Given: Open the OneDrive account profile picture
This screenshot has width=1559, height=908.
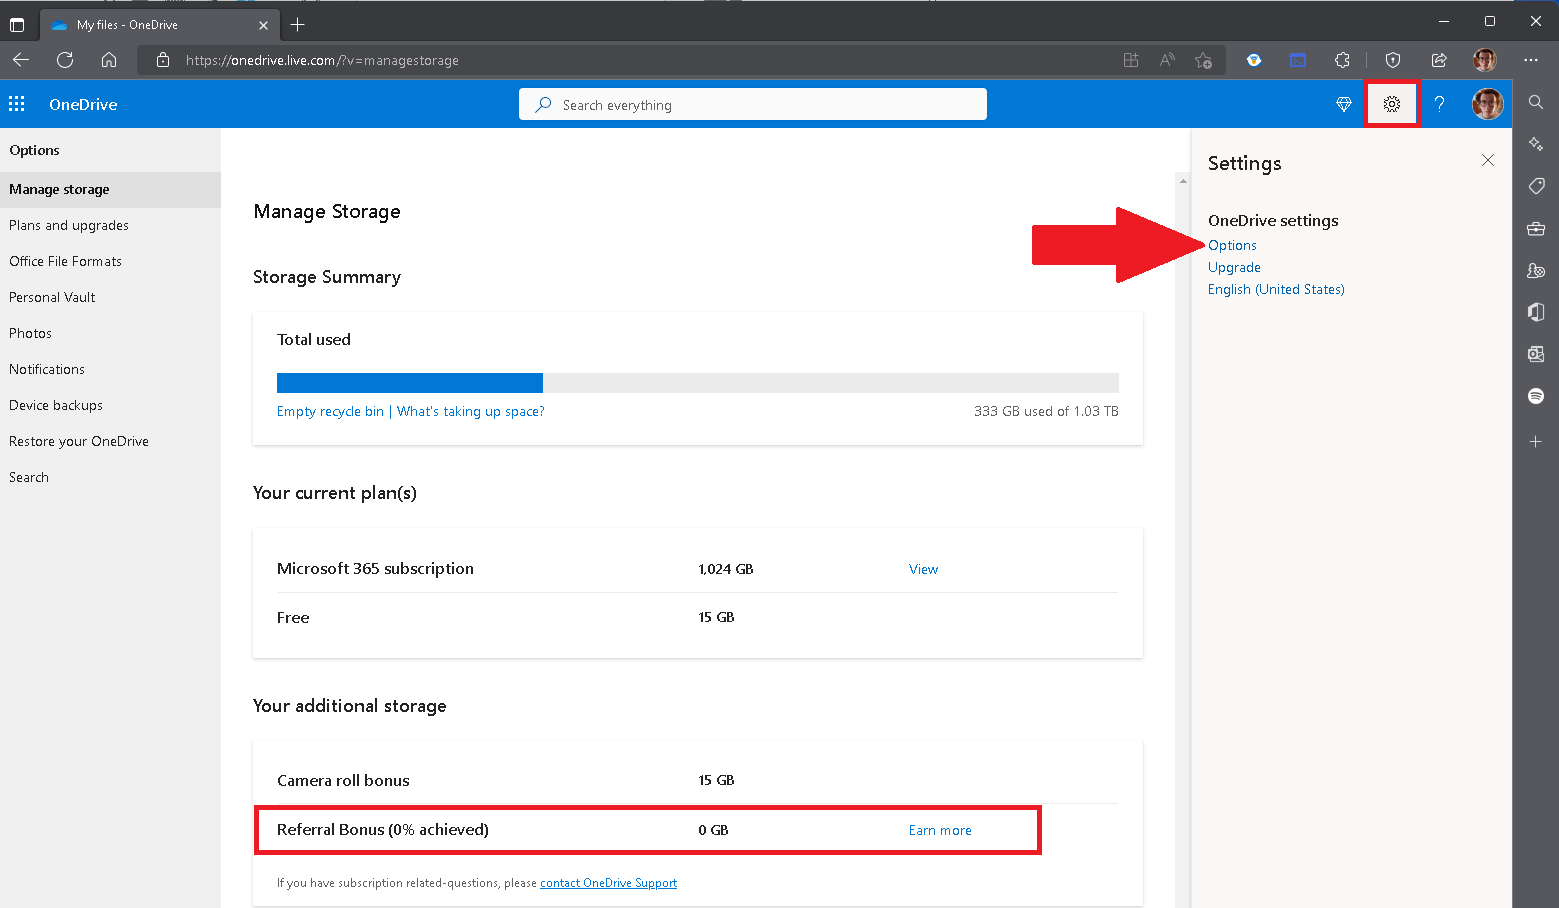Looking at the screenshot, I should point(1488,104).
